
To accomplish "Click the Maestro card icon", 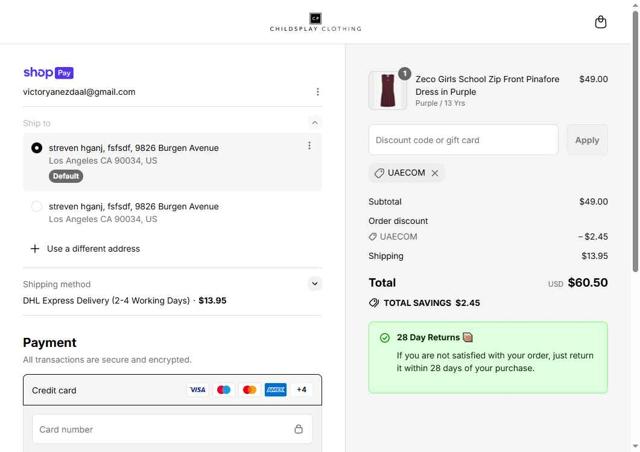I will (x=224, y=390).
